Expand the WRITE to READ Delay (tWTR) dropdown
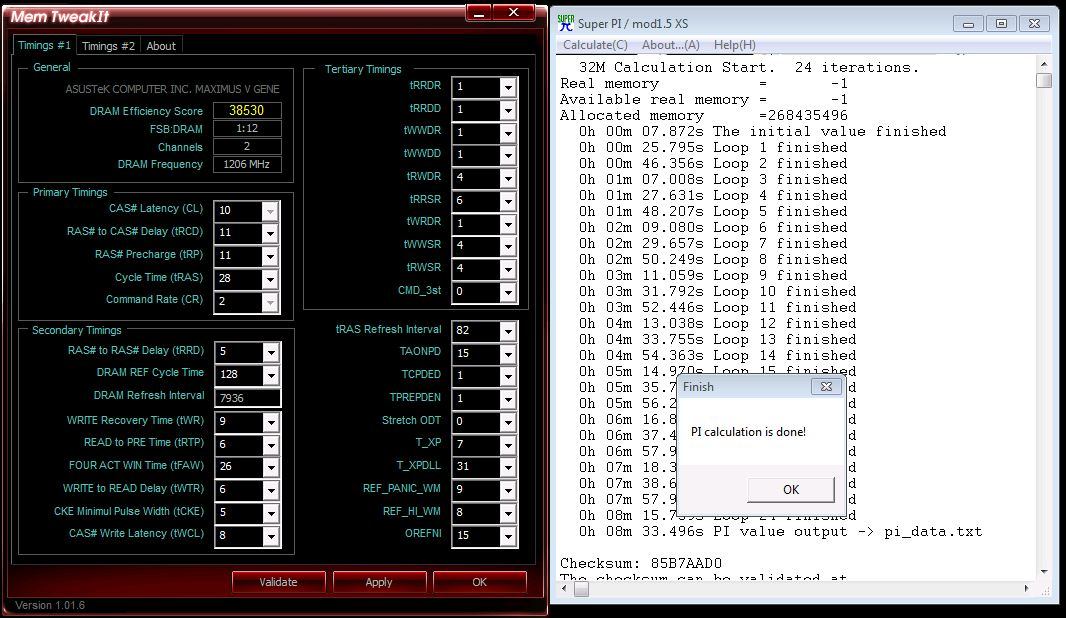Image resolution: width=1066 pixels, height=618 pixels. [271, 490]
